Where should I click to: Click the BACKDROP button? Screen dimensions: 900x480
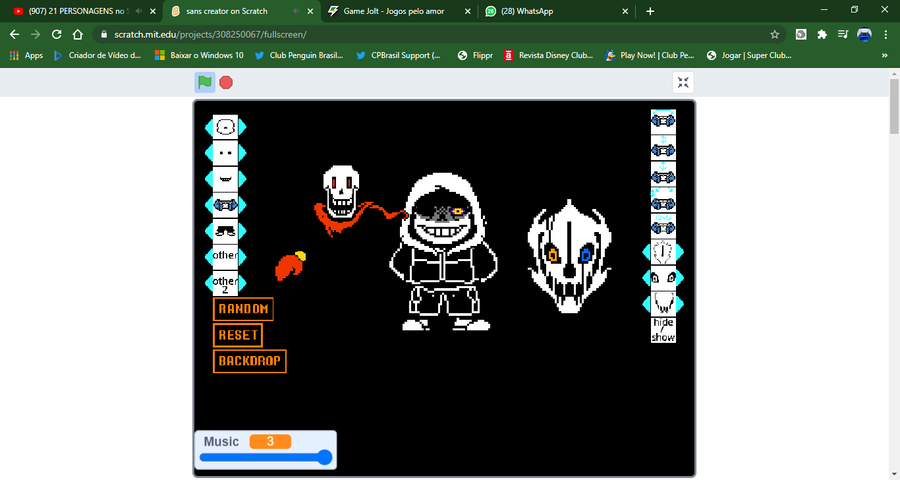(250, 361)
